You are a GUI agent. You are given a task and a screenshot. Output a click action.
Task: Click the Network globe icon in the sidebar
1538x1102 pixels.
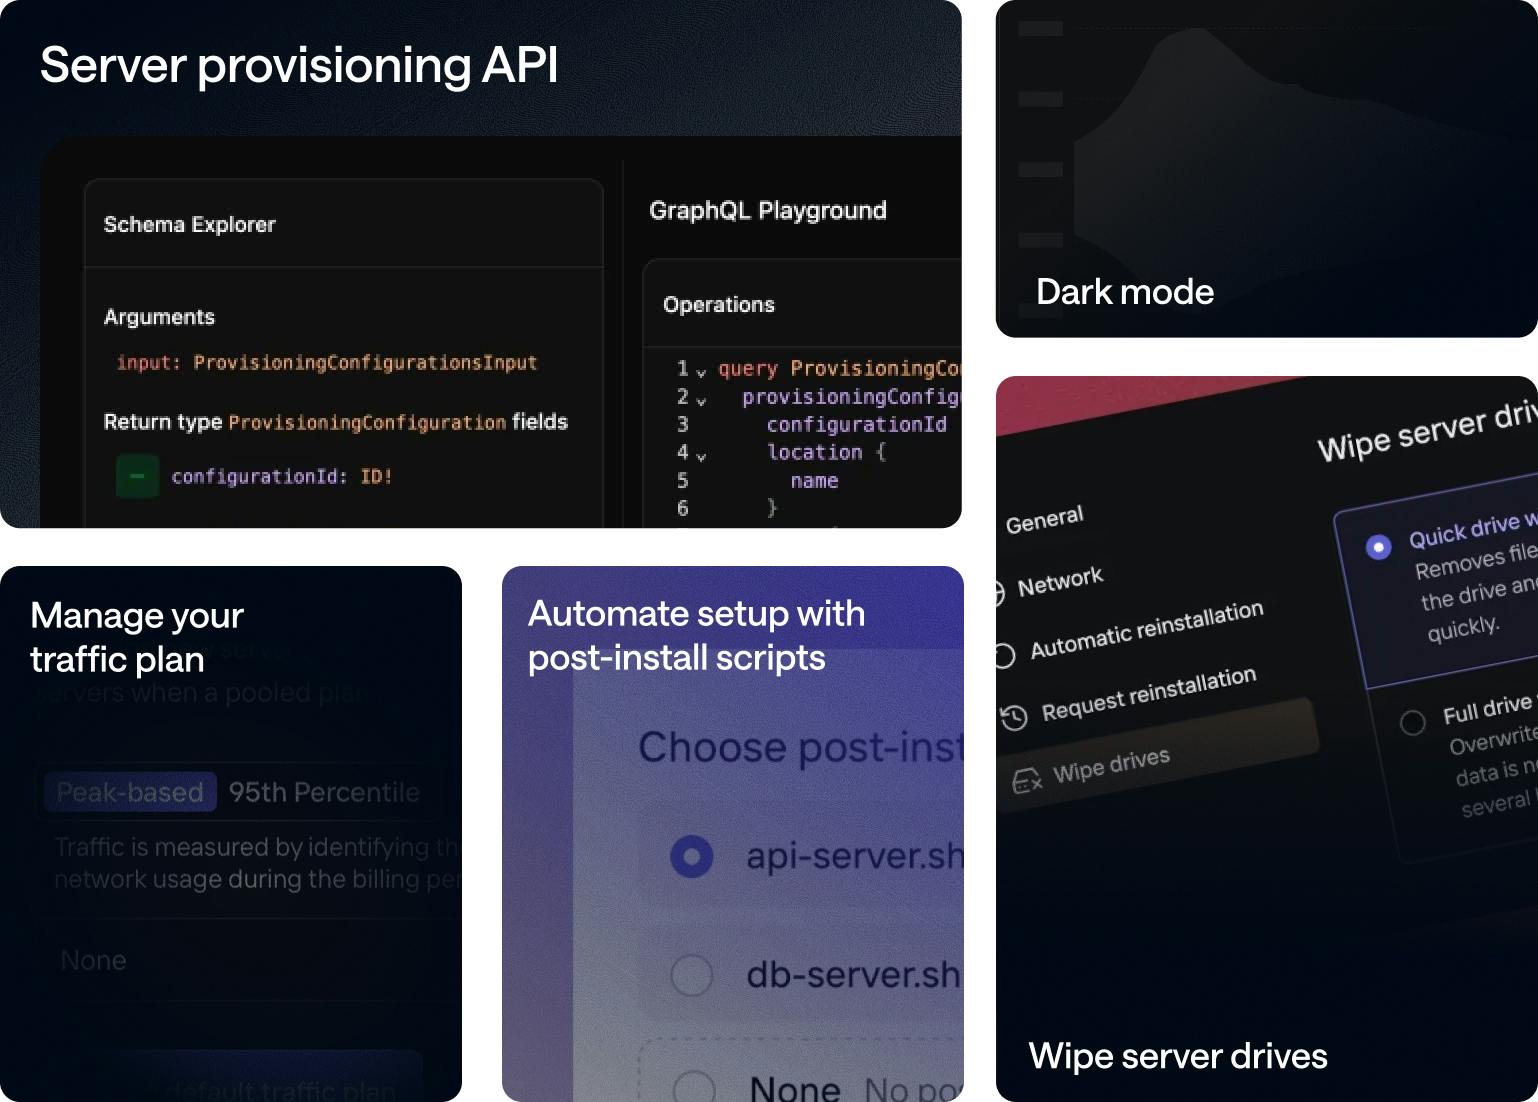click(x=1001, y=592)
